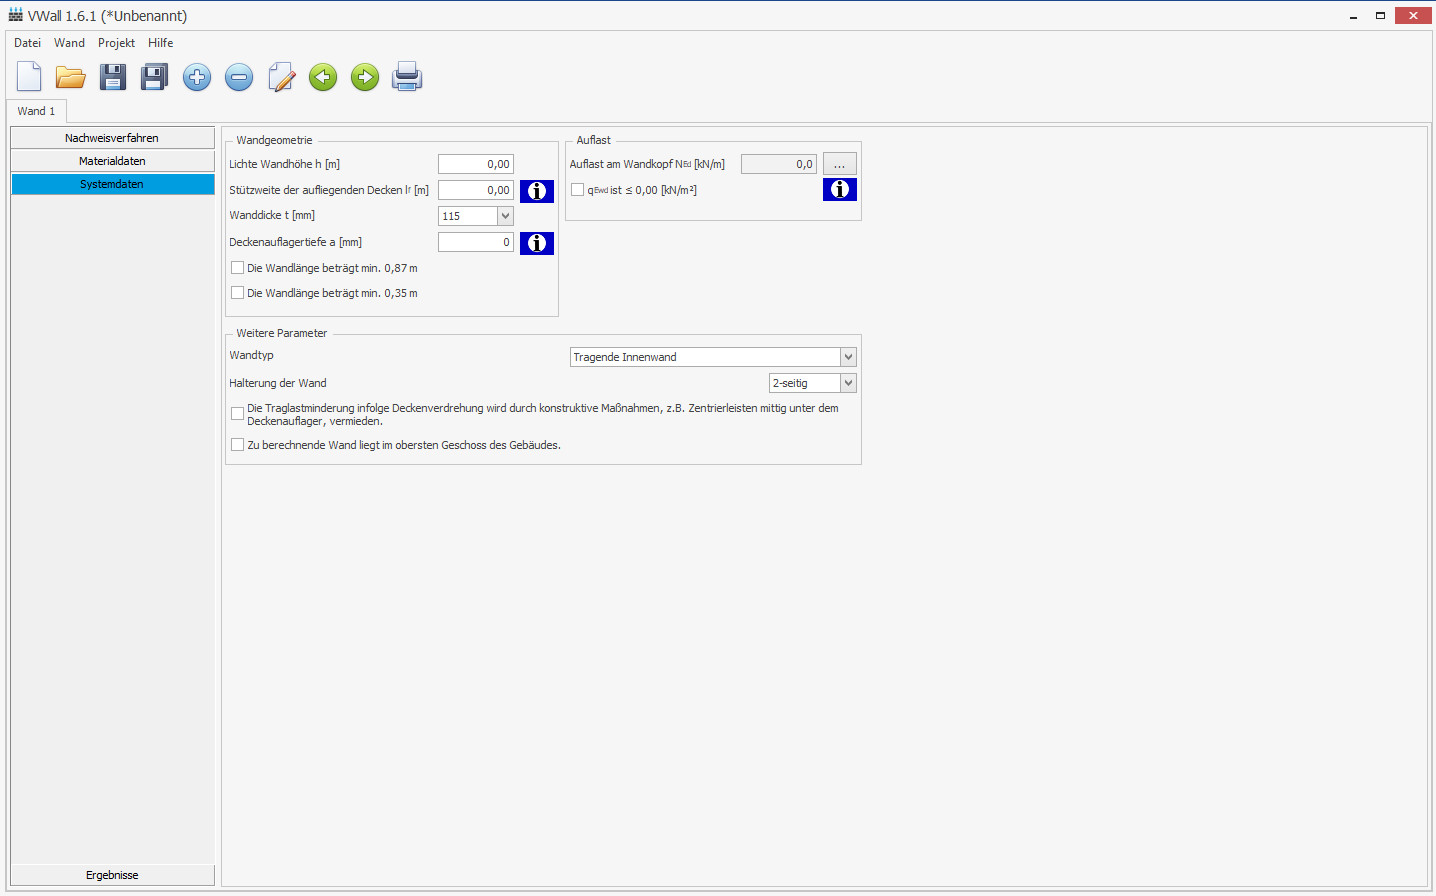Image resolution: width=1436 pixels, height=896 pixels.
Task: Minimize the VWall window
Action: (x=1353, y=16)
